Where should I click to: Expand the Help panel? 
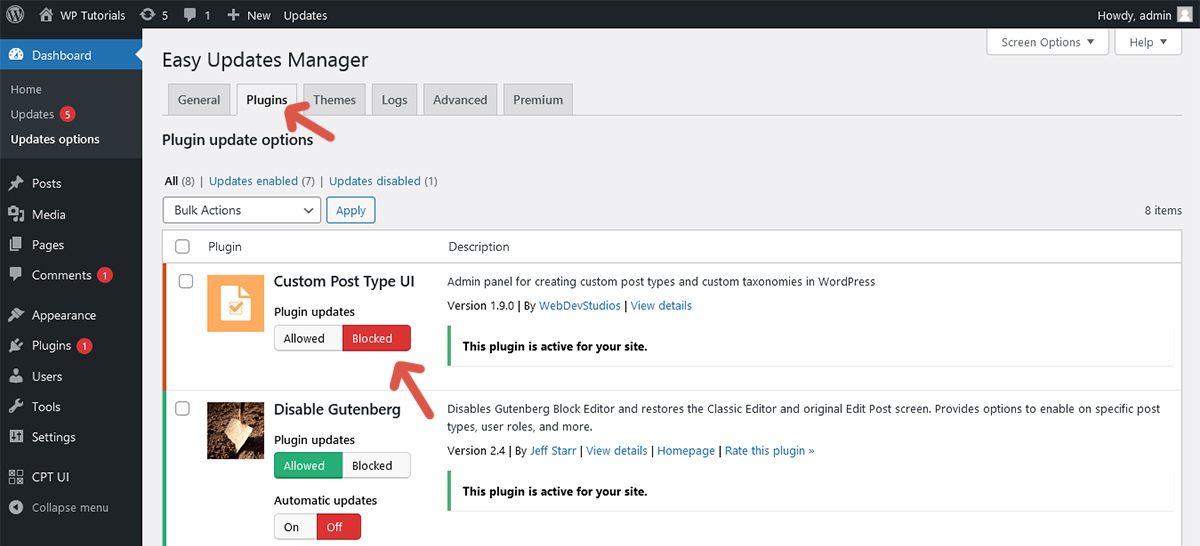click(1149, 42)
